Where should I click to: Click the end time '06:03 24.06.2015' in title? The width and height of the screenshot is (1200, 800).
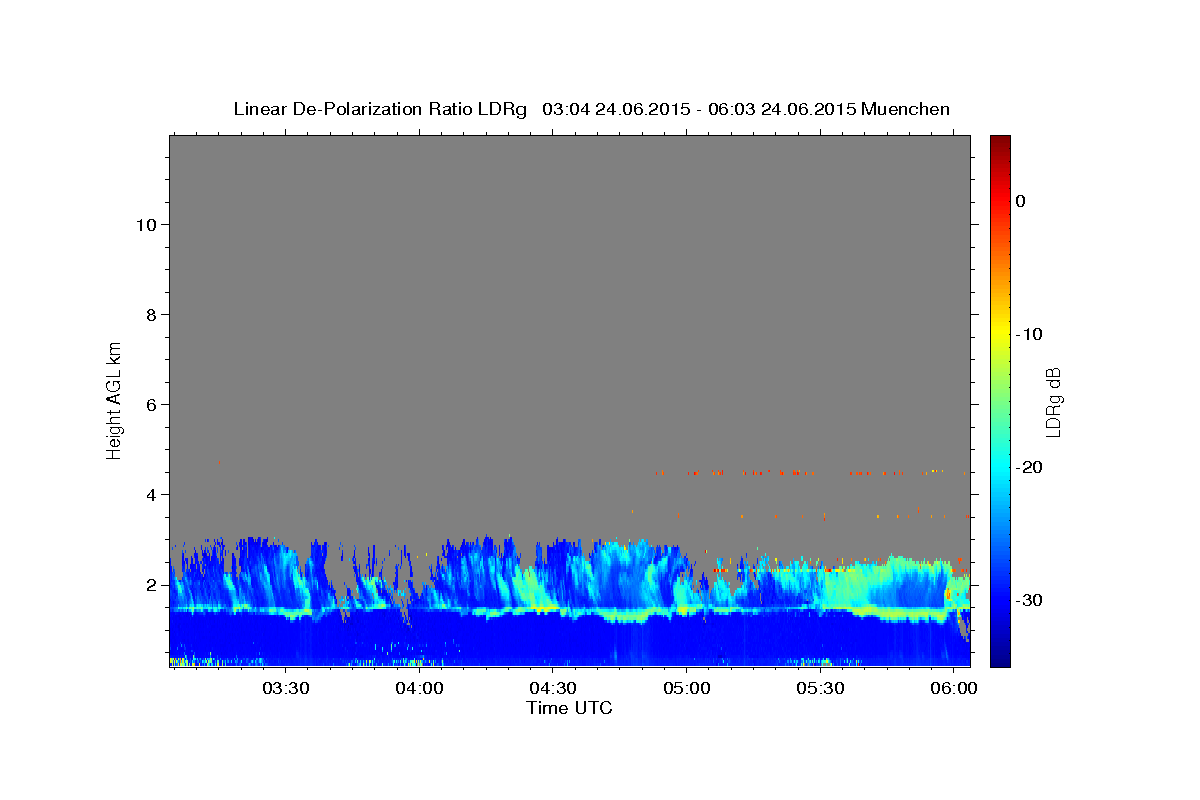click(x=781, y=109)
